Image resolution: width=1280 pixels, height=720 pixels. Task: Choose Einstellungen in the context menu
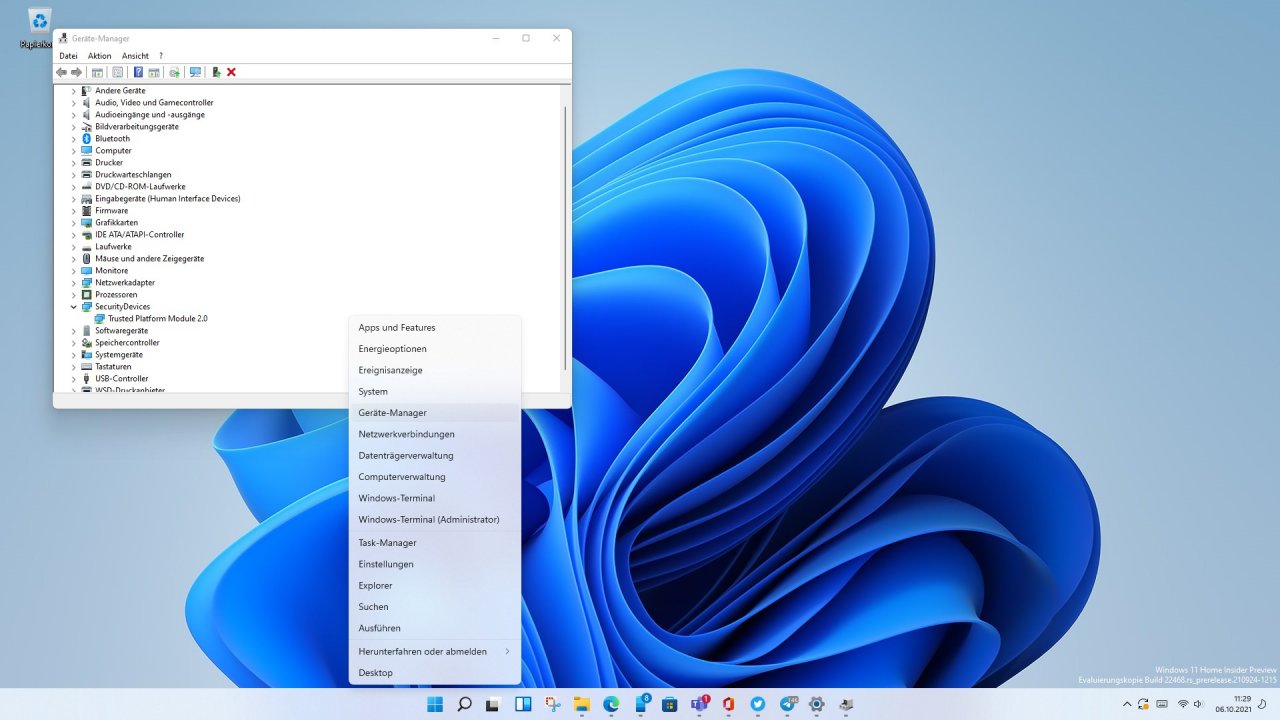click(x=435, y=564)
